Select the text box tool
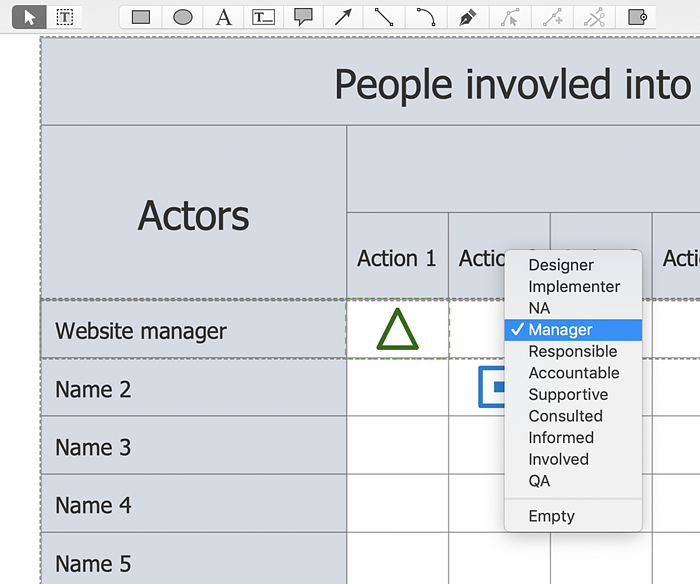Viewport: 700px width, 584px height. pos(263,17)
